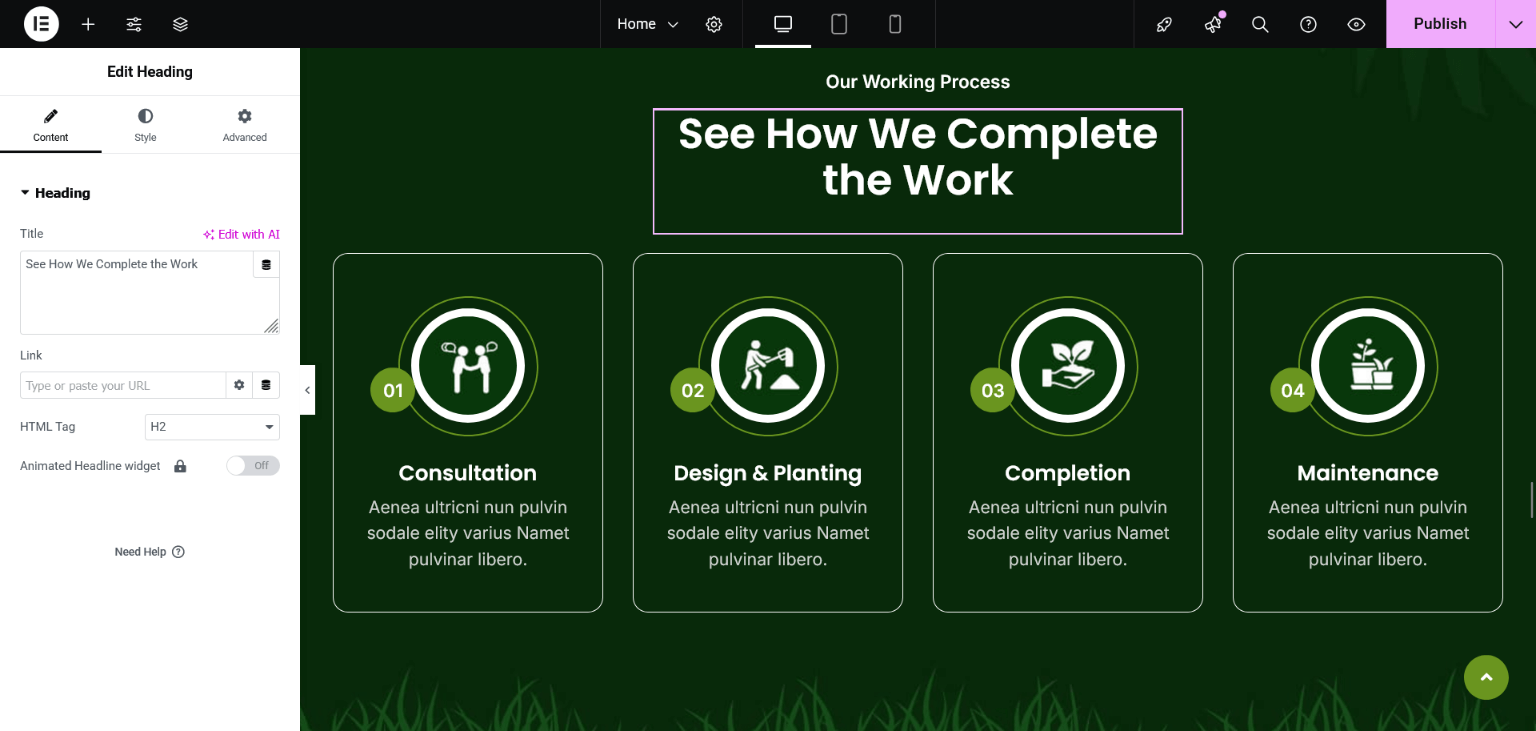Preview changes with the eye icon
Screen dimensions: 1536x731
[x=1356, y=24]
